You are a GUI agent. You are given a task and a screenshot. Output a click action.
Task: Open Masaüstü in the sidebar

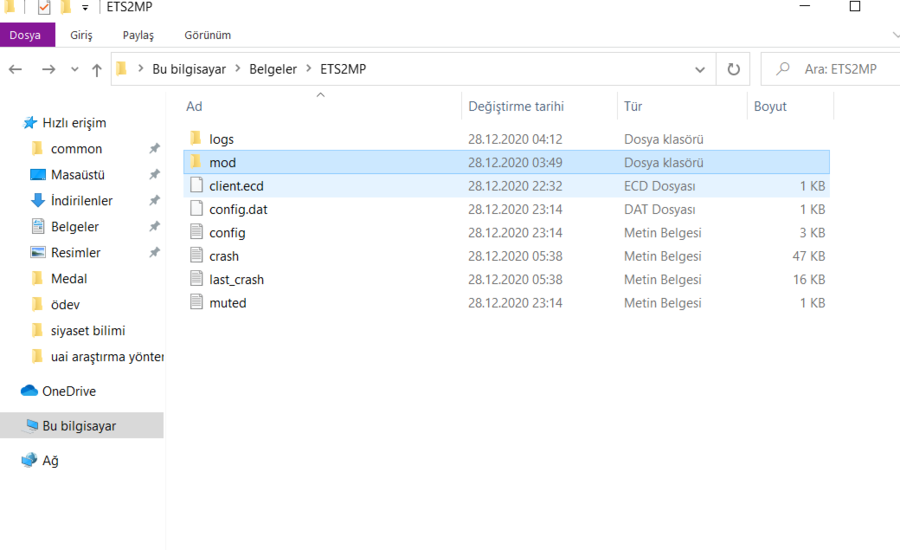click(77, 175)
